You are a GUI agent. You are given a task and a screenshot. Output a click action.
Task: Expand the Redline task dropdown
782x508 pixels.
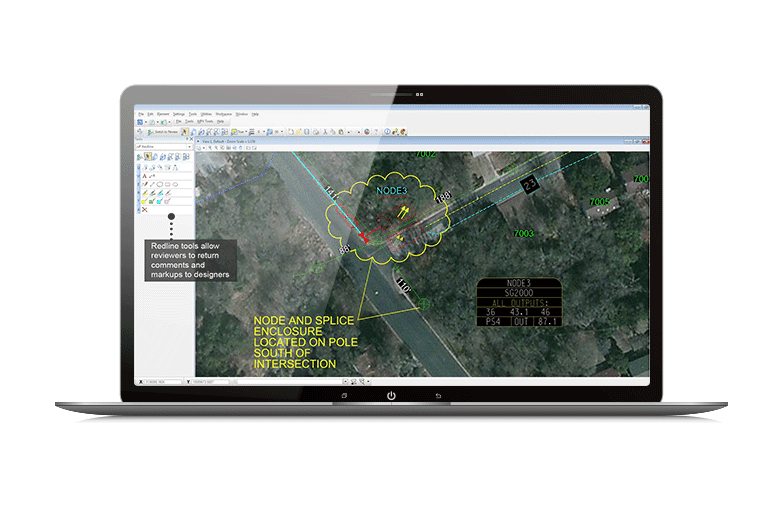(x=190, y=146)
